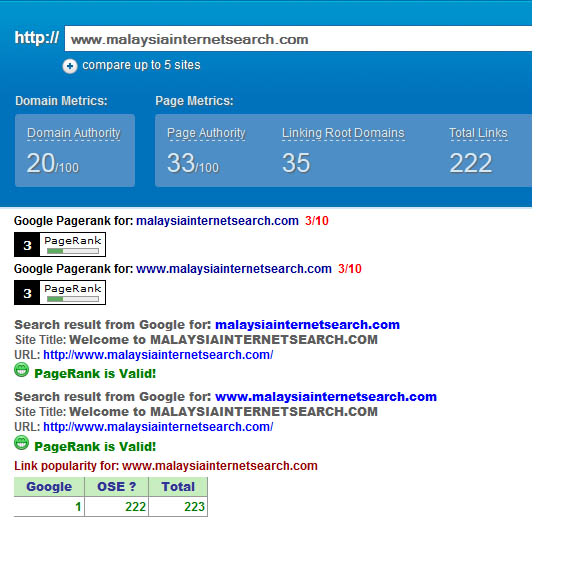Click the Page Authority label

(x=206, y=133)
